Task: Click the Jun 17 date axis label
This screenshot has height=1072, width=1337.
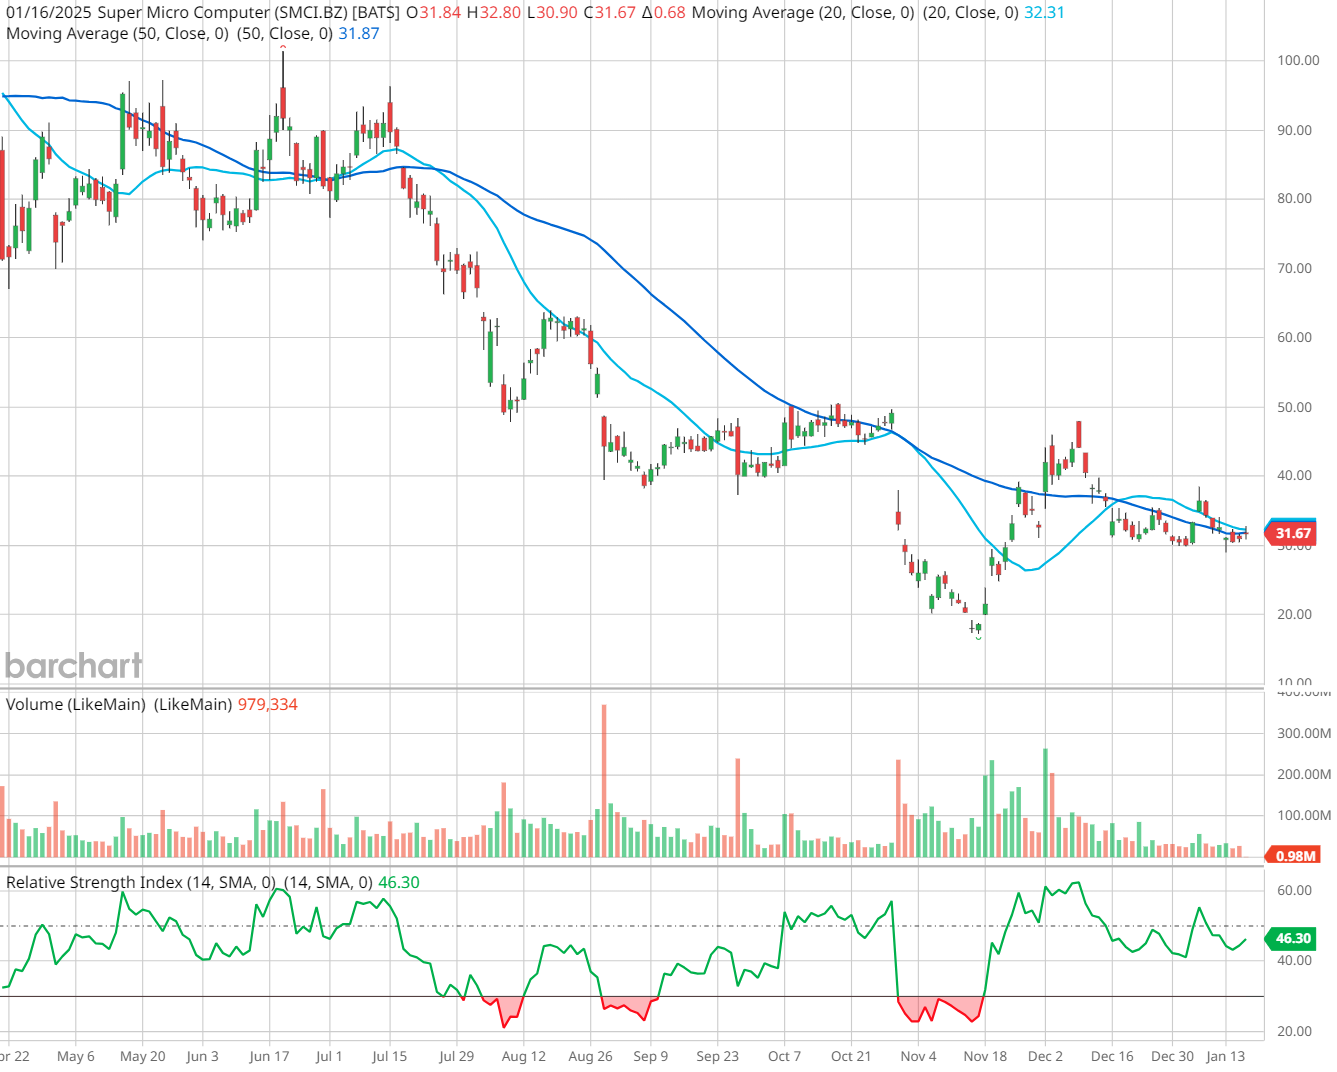Action: point(269,1056)
